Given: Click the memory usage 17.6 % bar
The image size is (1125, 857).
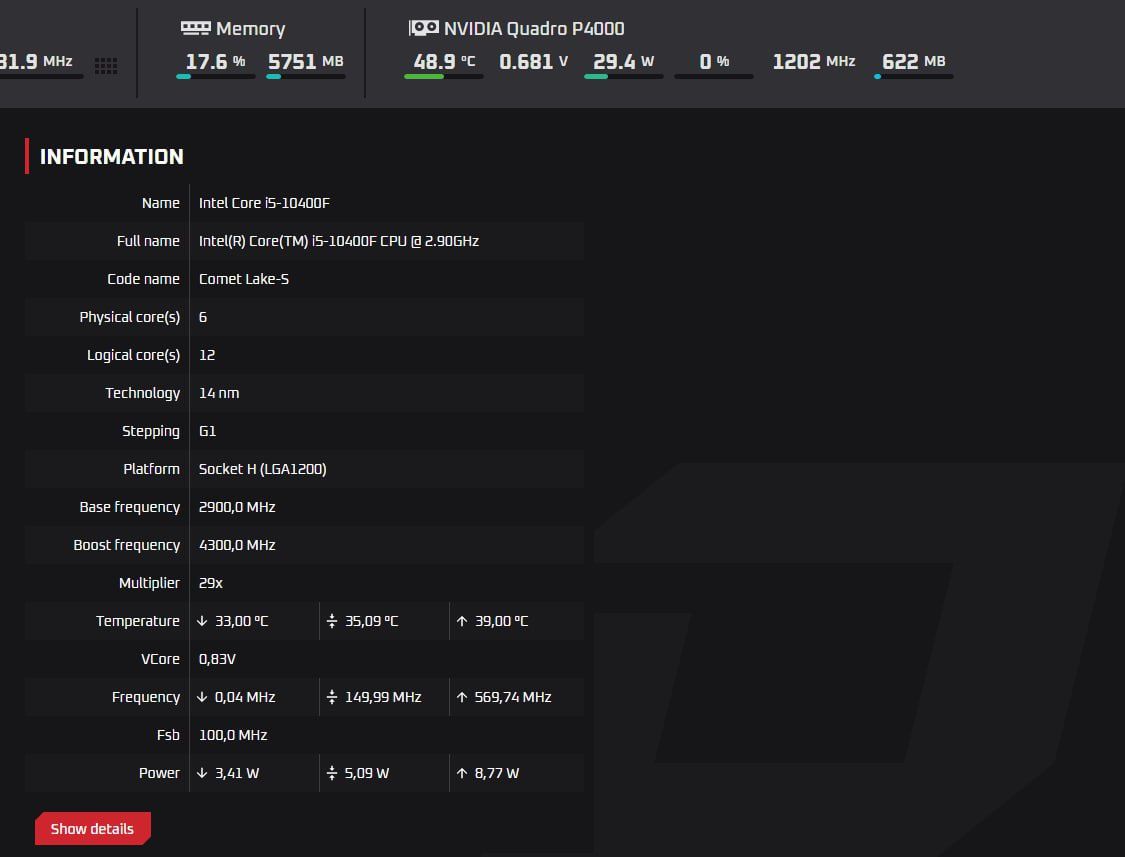Looking at the screenshot, I should pos(216,76).
